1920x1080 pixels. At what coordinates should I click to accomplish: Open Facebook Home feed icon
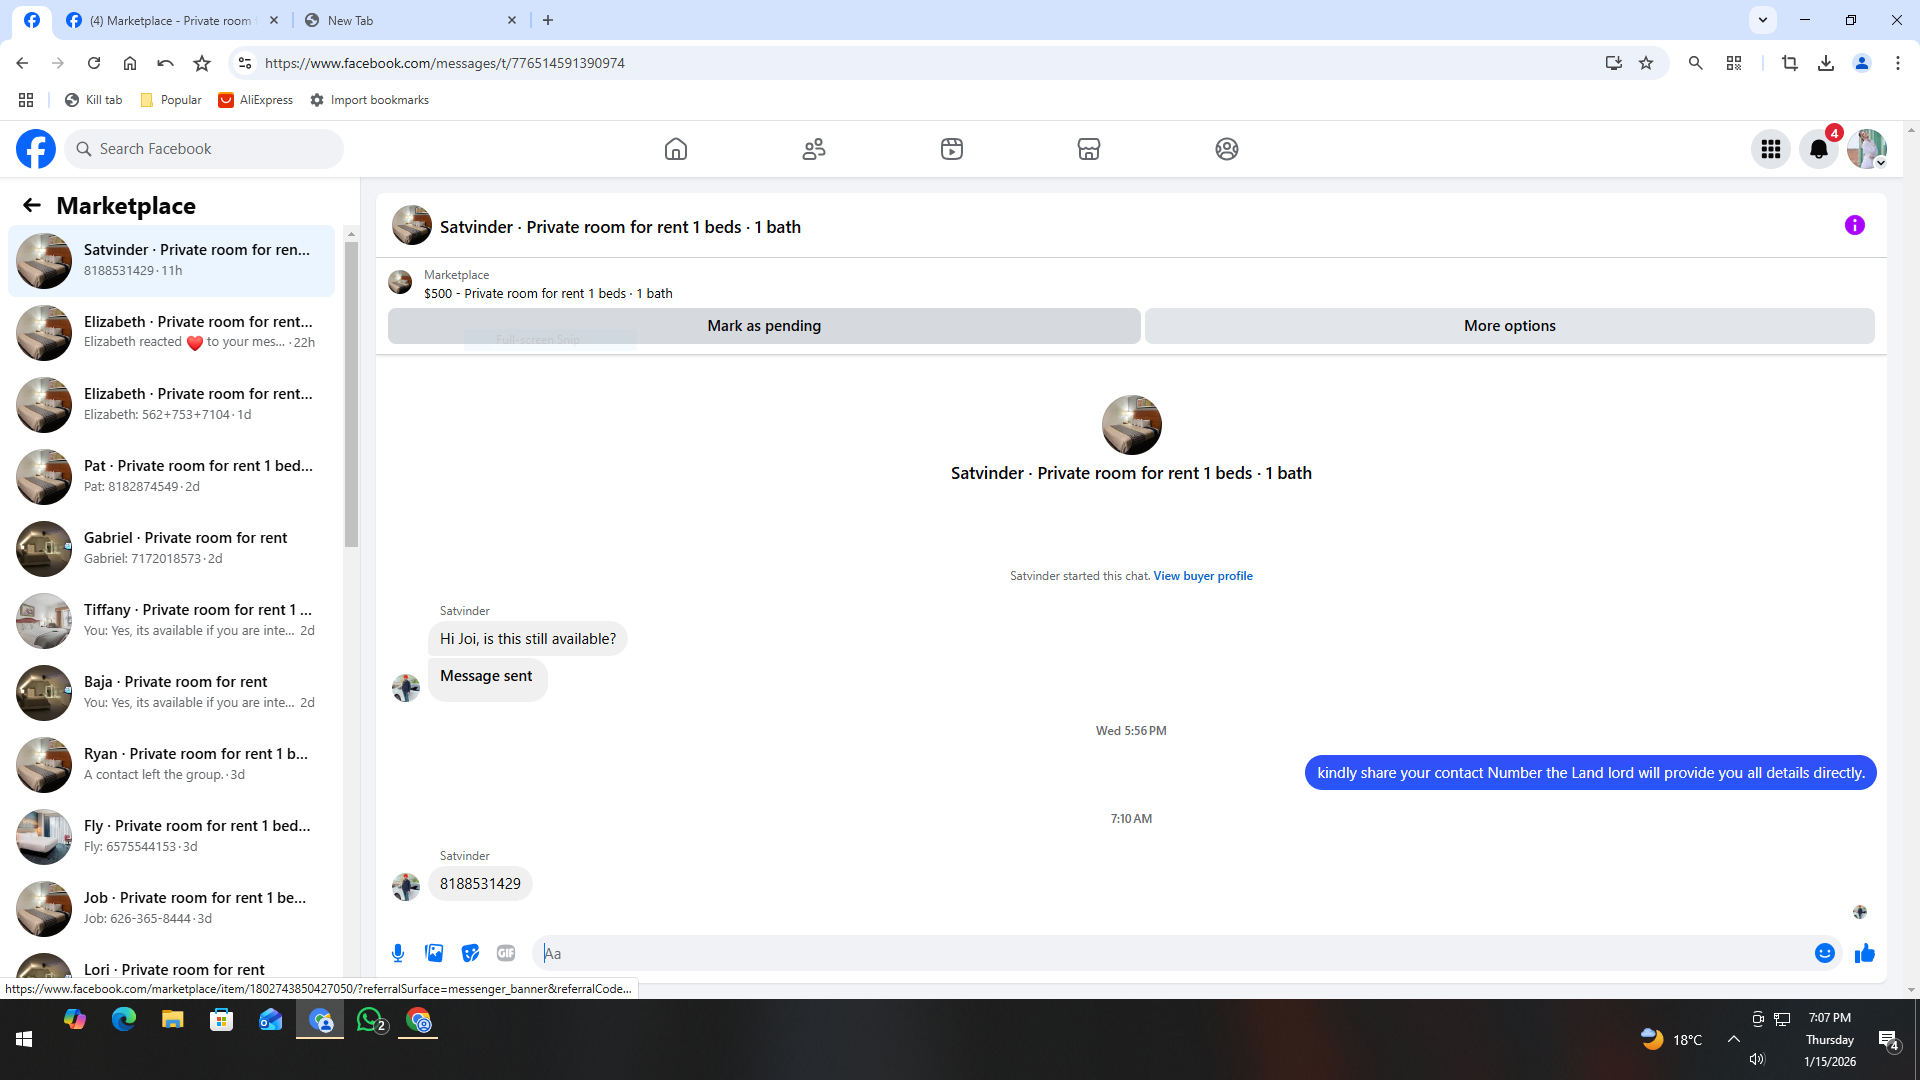tap(676, 149)
